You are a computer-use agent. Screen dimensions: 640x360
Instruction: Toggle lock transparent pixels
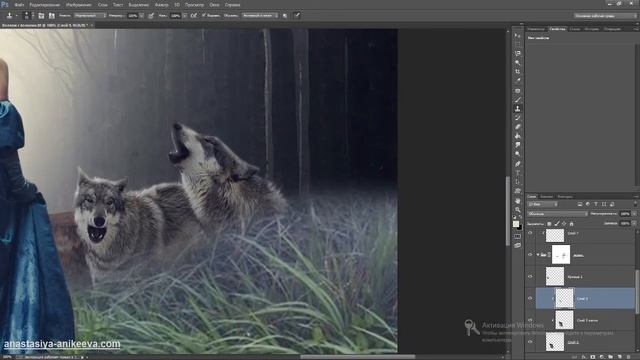click(549, 224)
